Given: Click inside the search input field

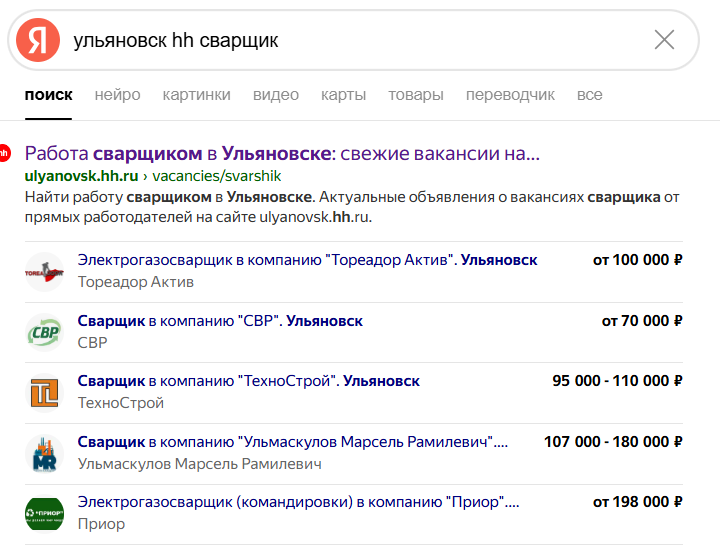Looking at the screenshot, I should 350,40.
